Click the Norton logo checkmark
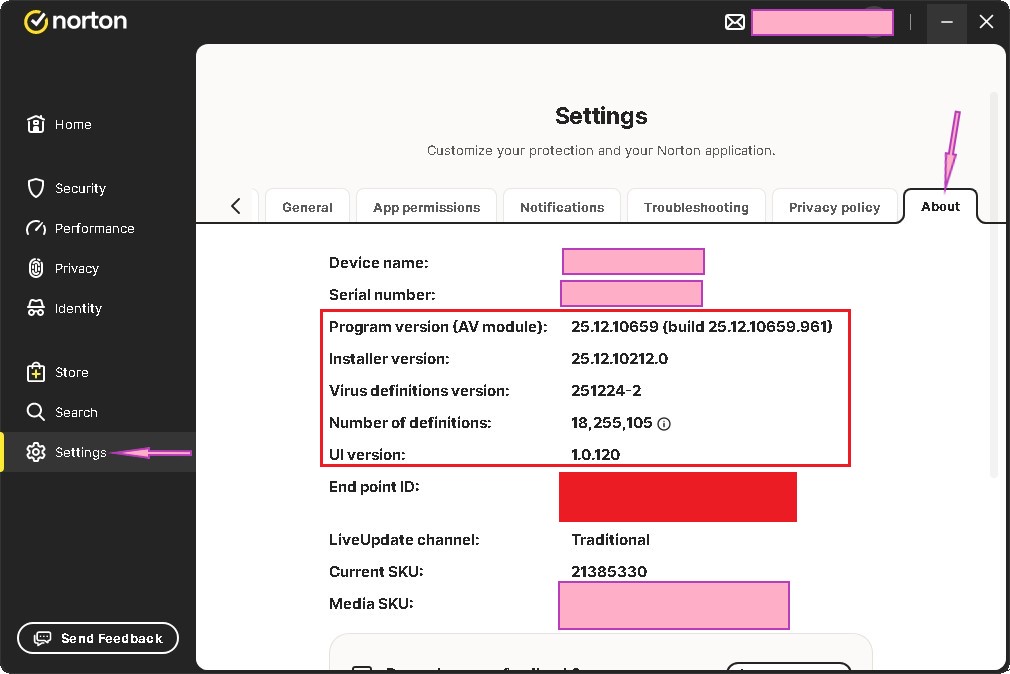The height and width of the screenshot is (674, 1010). click(x=36, y=22)
